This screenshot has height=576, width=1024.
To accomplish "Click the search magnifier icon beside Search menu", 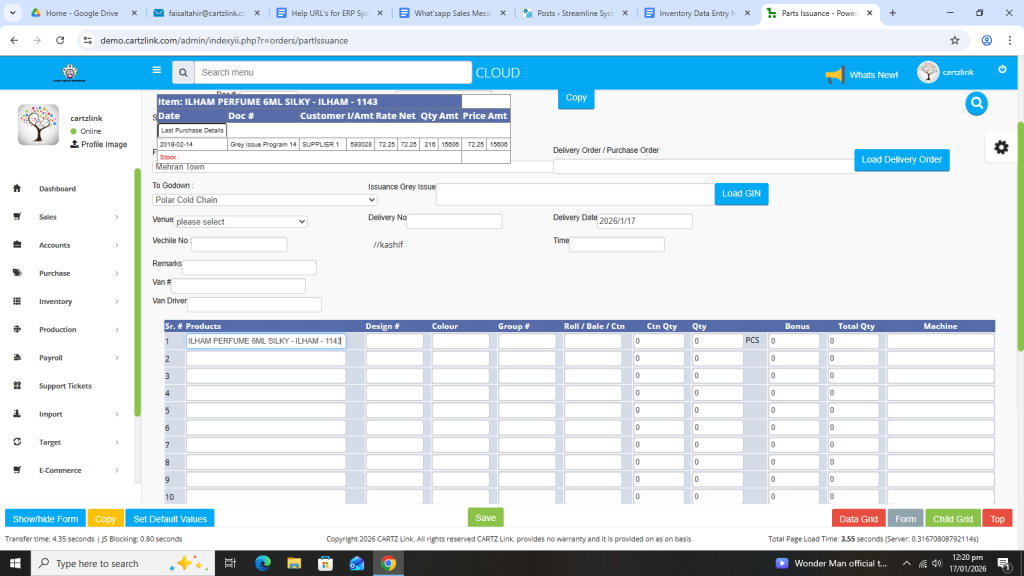I will pos(182,73).
